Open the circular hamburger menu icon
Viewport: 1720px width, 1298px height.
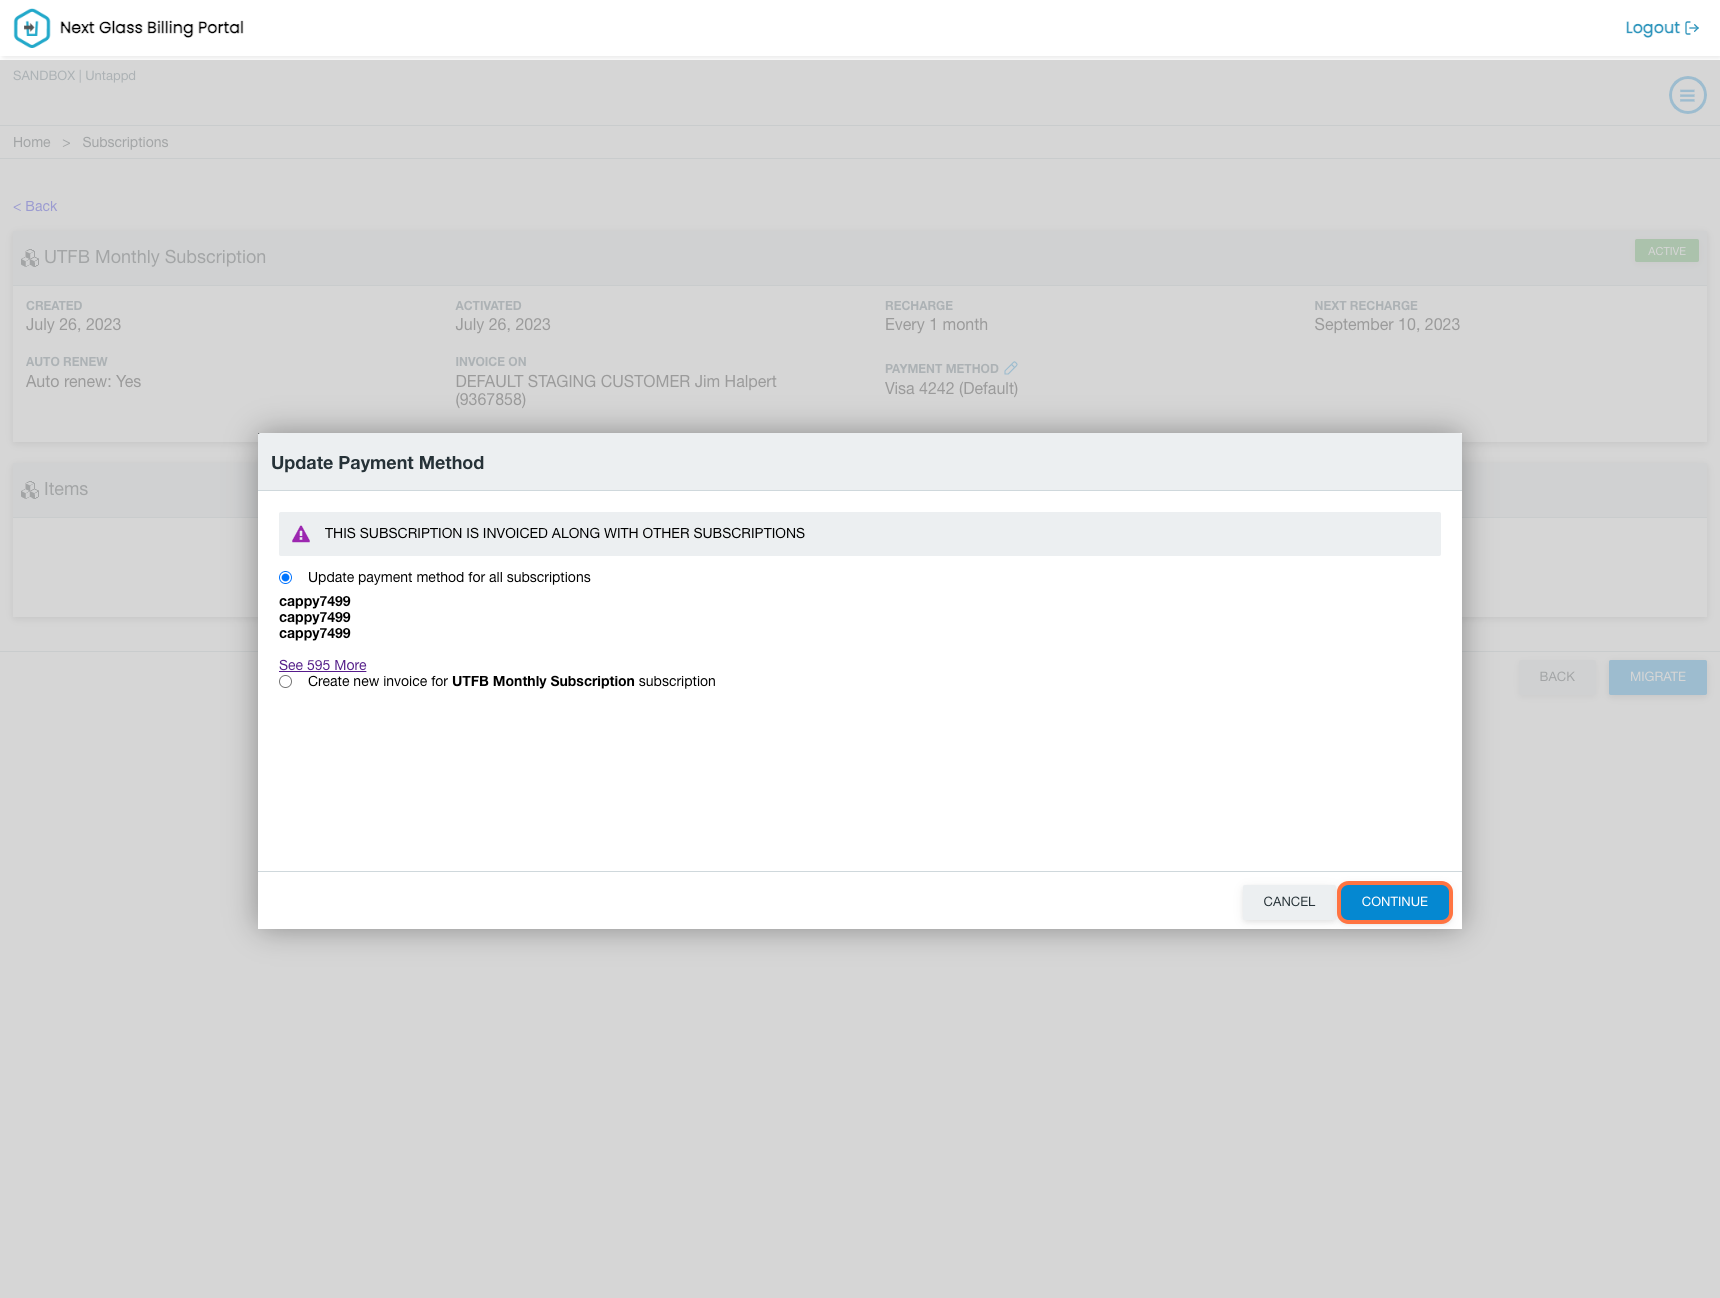click(1687, 96)
